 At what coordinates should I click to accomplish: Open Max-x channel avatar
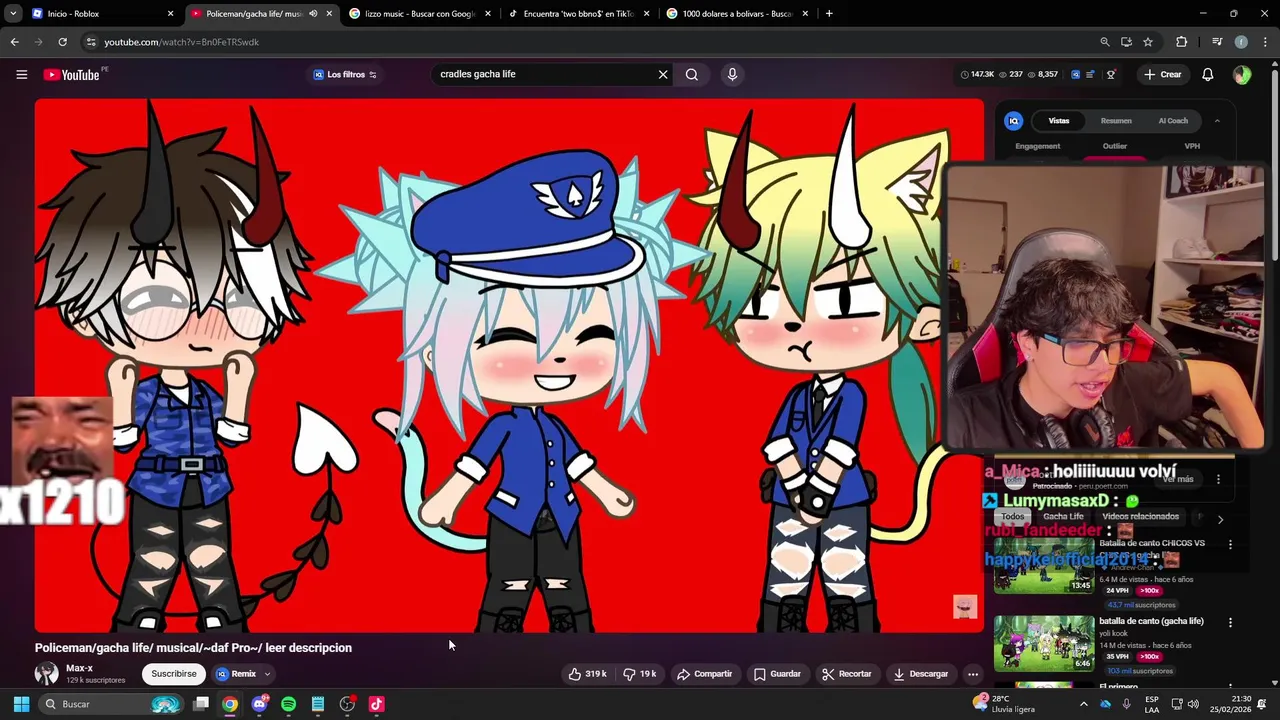[x=46, y=674]
